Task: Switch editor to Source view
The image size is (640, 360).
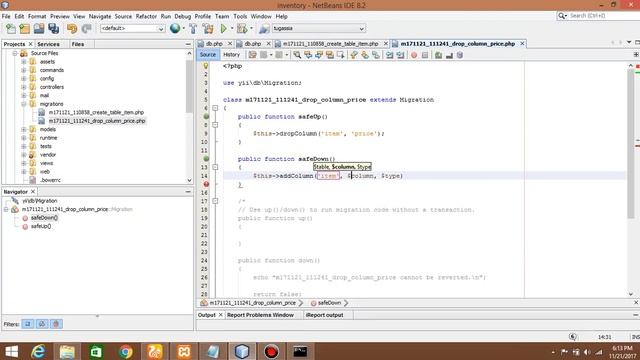Action: 208,55
